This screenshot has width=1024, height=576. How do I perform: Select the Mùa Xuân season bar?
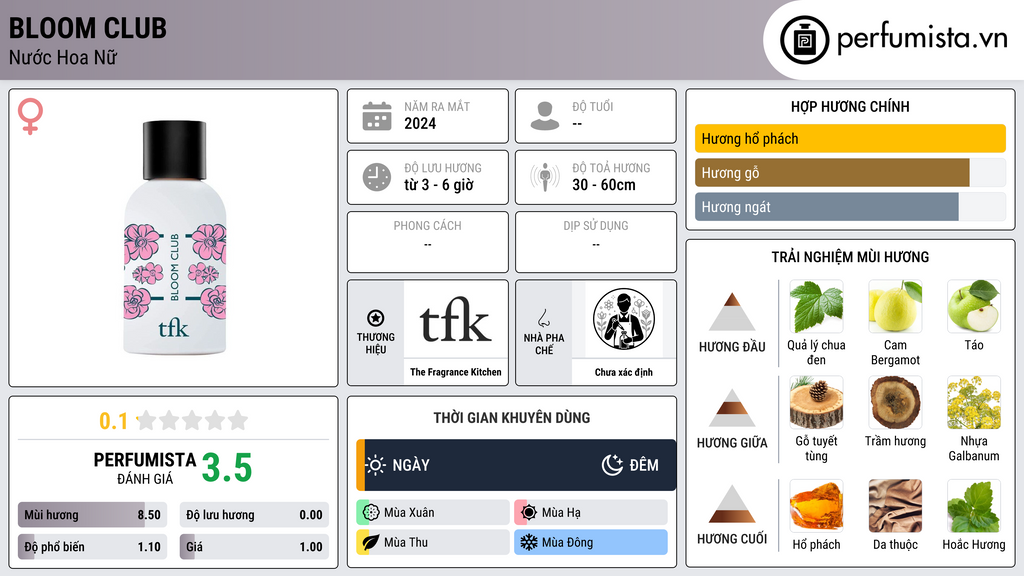pyautogui.click(x=433, y=513)
